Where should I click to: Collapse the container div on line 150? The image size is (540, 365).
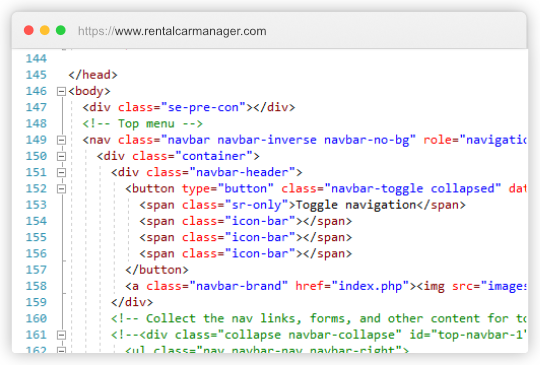(61, 156)
